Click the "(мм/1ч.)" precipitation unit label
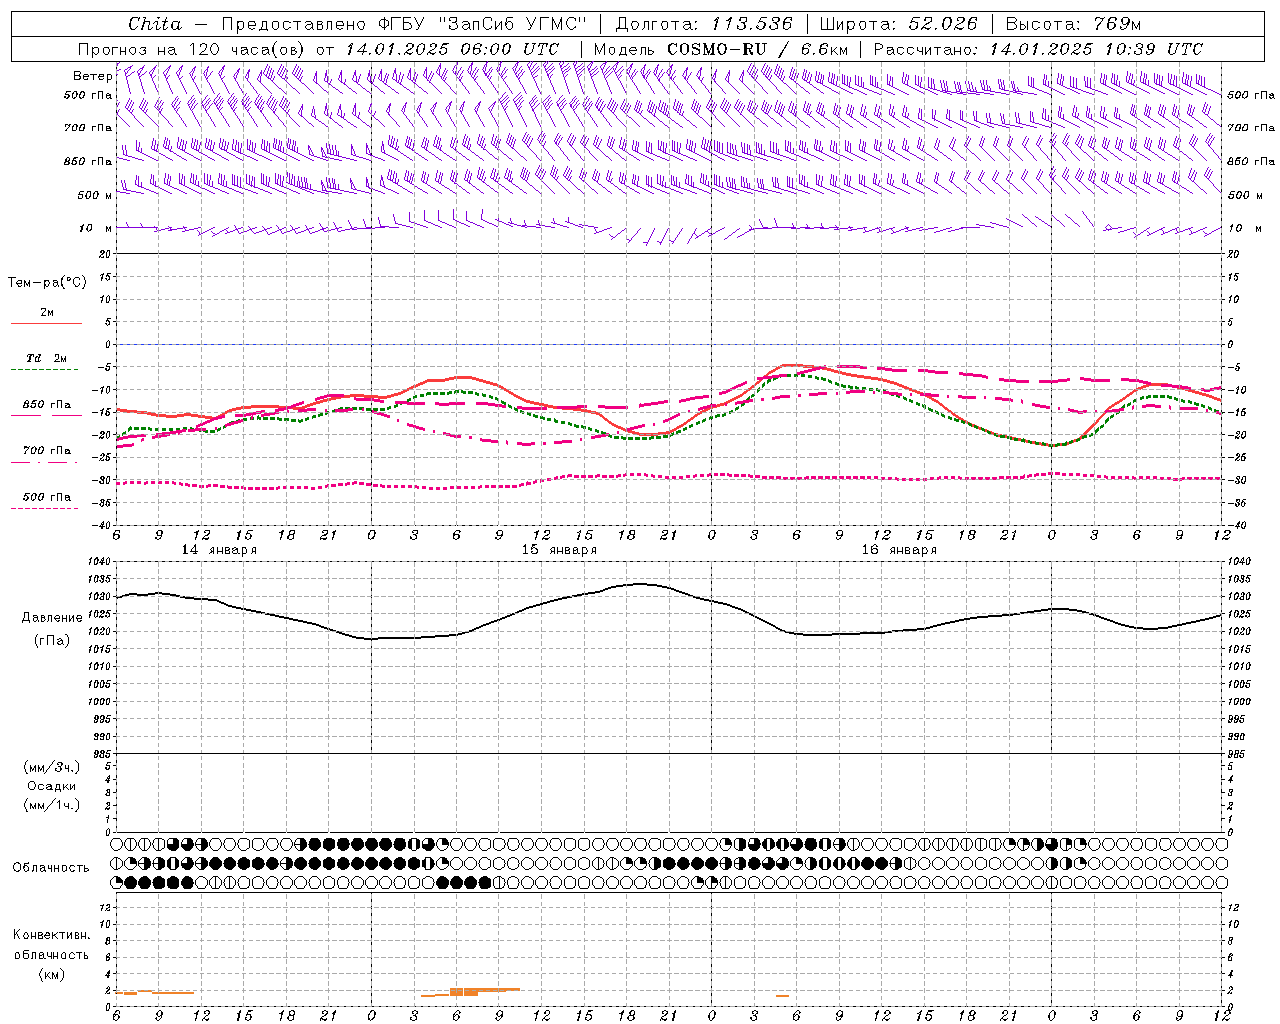Screen dimensions: 1280x1024 point(52,805)
